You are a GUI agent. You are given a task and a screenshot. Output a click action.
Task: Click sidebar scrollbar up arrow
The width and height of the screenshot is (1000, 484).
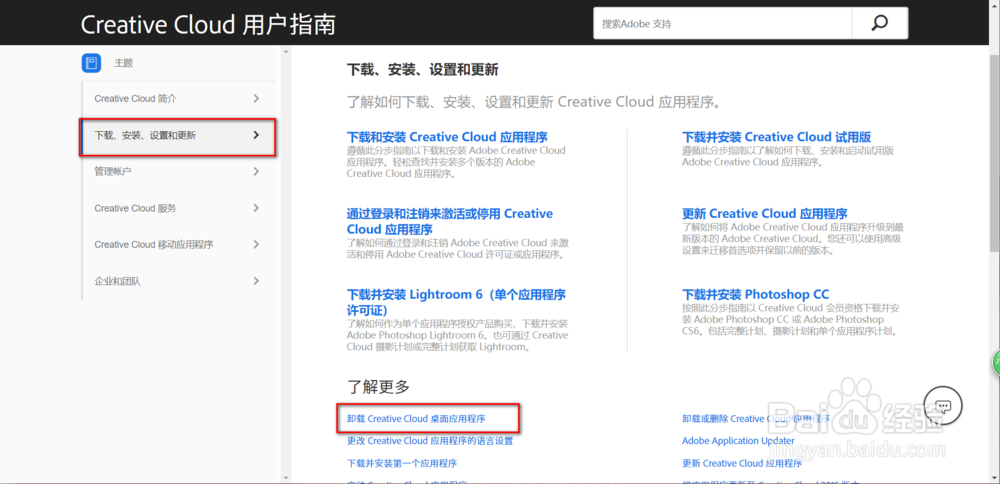tap(286, 51)
